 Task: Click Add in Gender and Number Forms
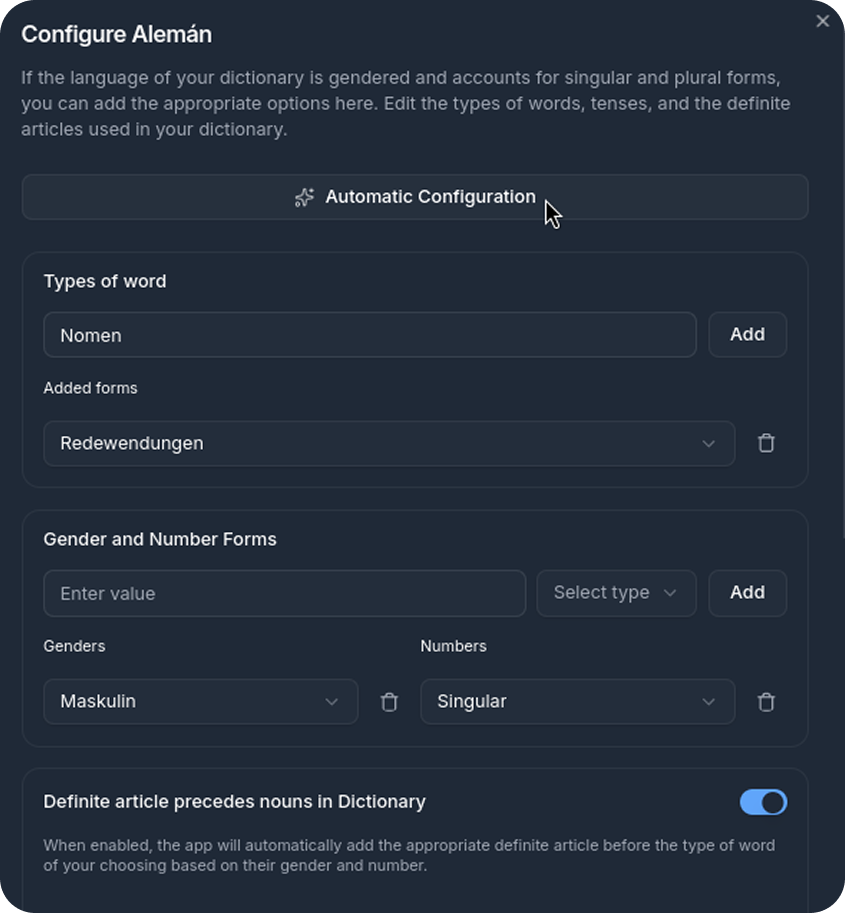coord(747,592)
